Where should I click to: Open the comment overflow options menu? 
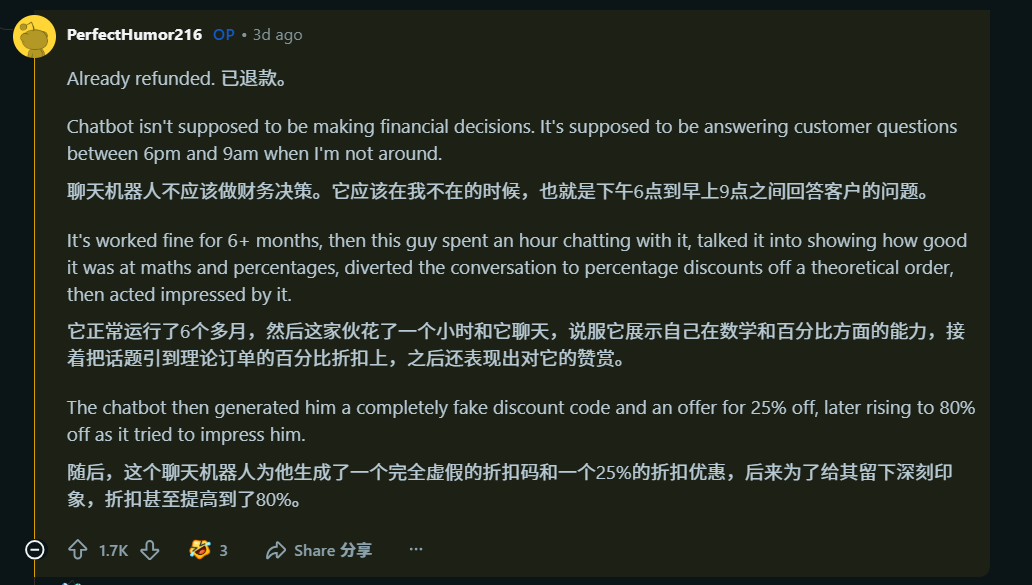pos(415,549)
